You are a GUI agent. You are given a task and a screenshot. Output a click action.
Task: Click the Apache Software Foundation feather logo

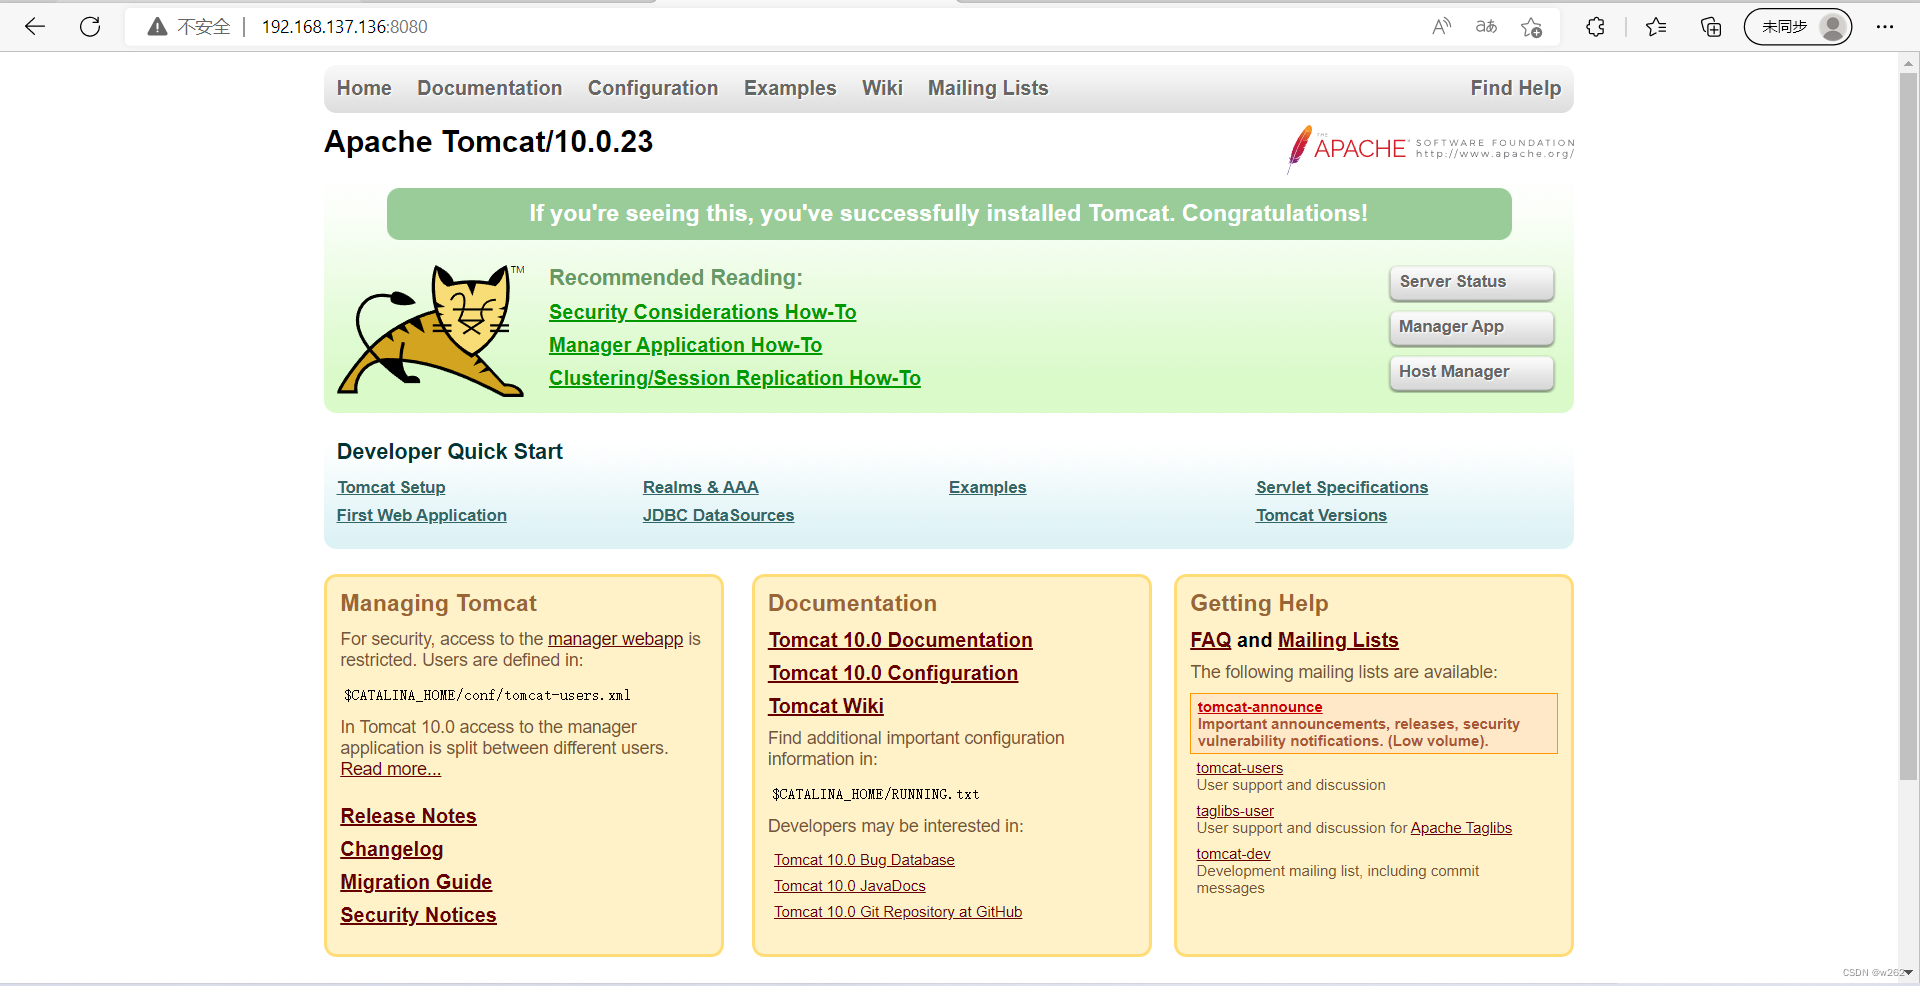click(1430, 149)
